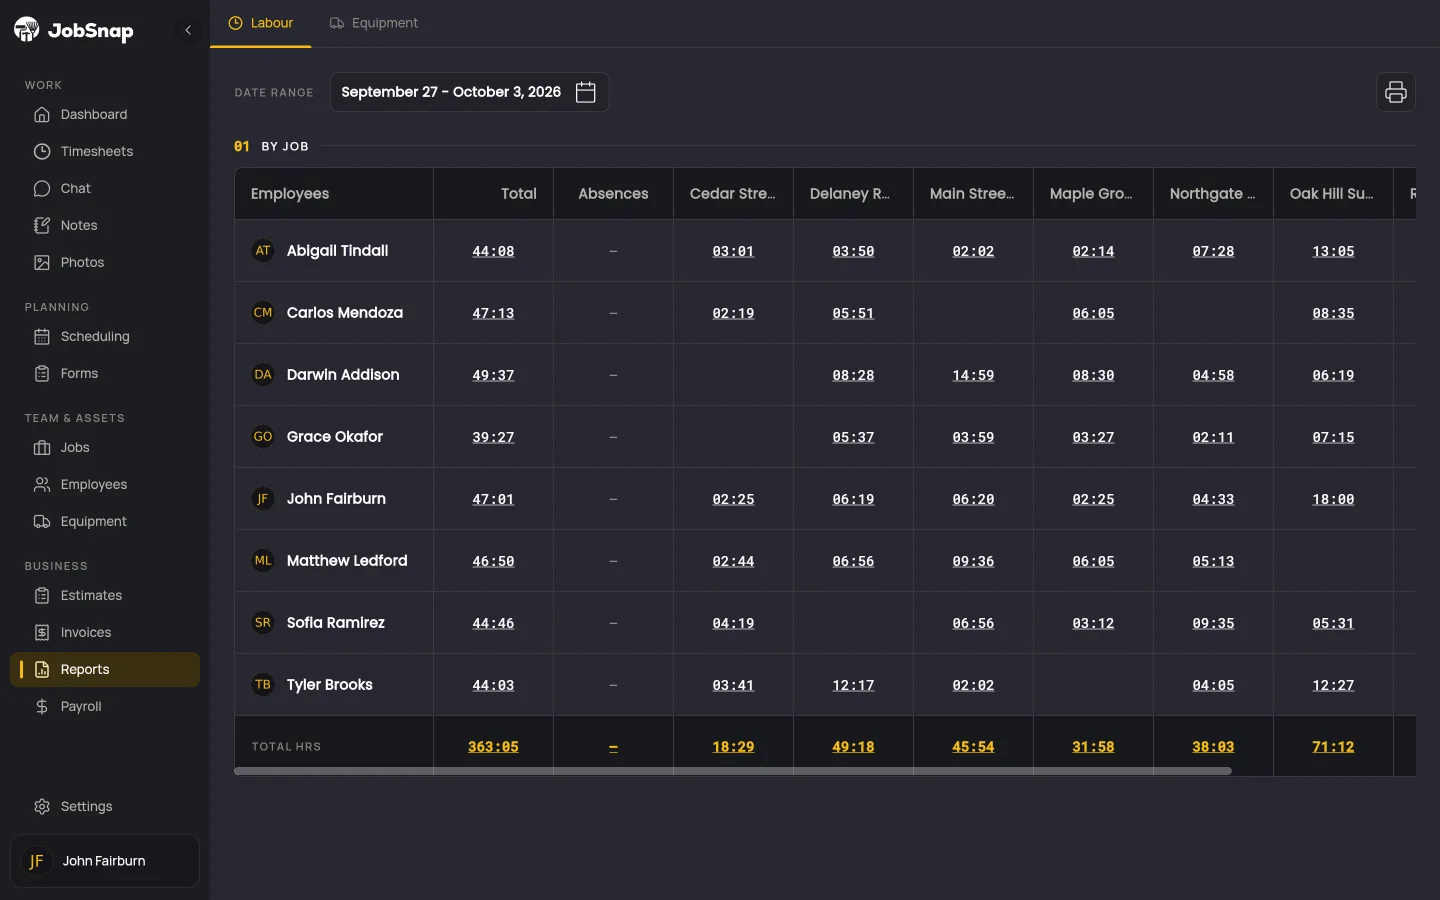
Task: Open the Payroll dollar sign icon
Action: [x=42, y=706]
